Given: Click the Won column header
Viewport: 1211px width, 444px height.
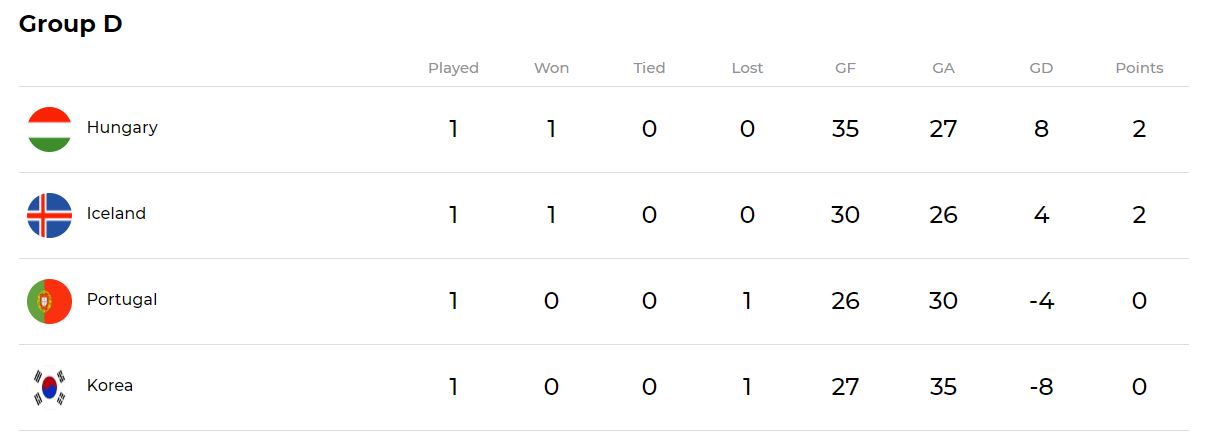Looking at the screenshot, I should [551, 68].
